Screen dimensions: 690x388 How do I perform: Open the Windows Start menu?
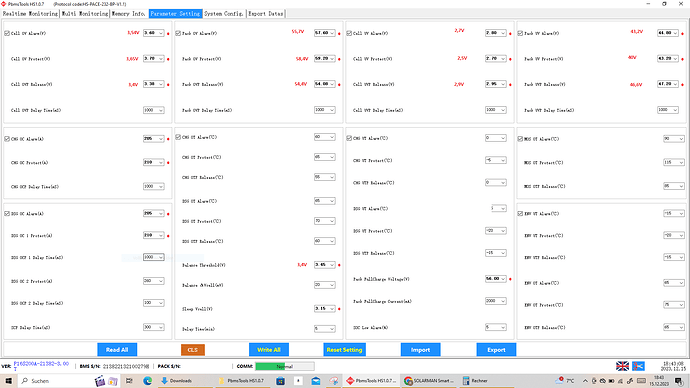[8, 381]
